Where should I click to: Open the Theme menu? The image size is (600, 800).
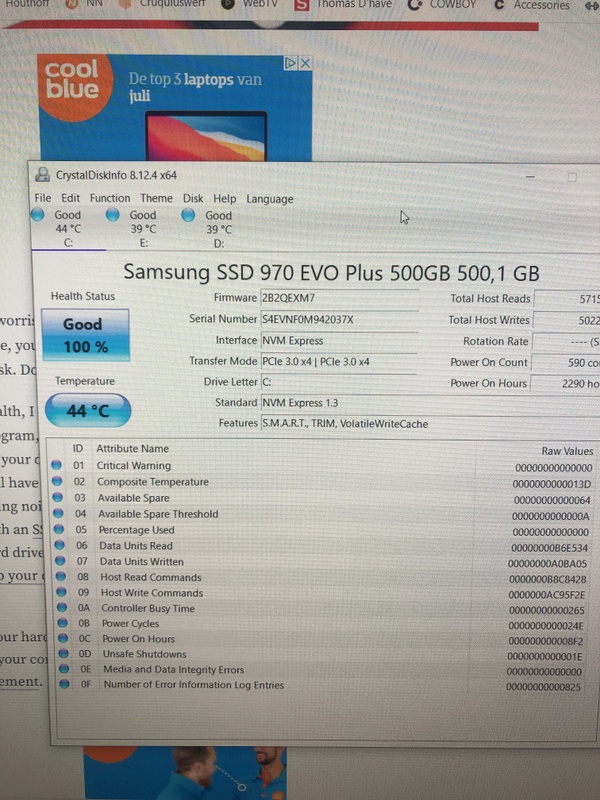point(156,198)
